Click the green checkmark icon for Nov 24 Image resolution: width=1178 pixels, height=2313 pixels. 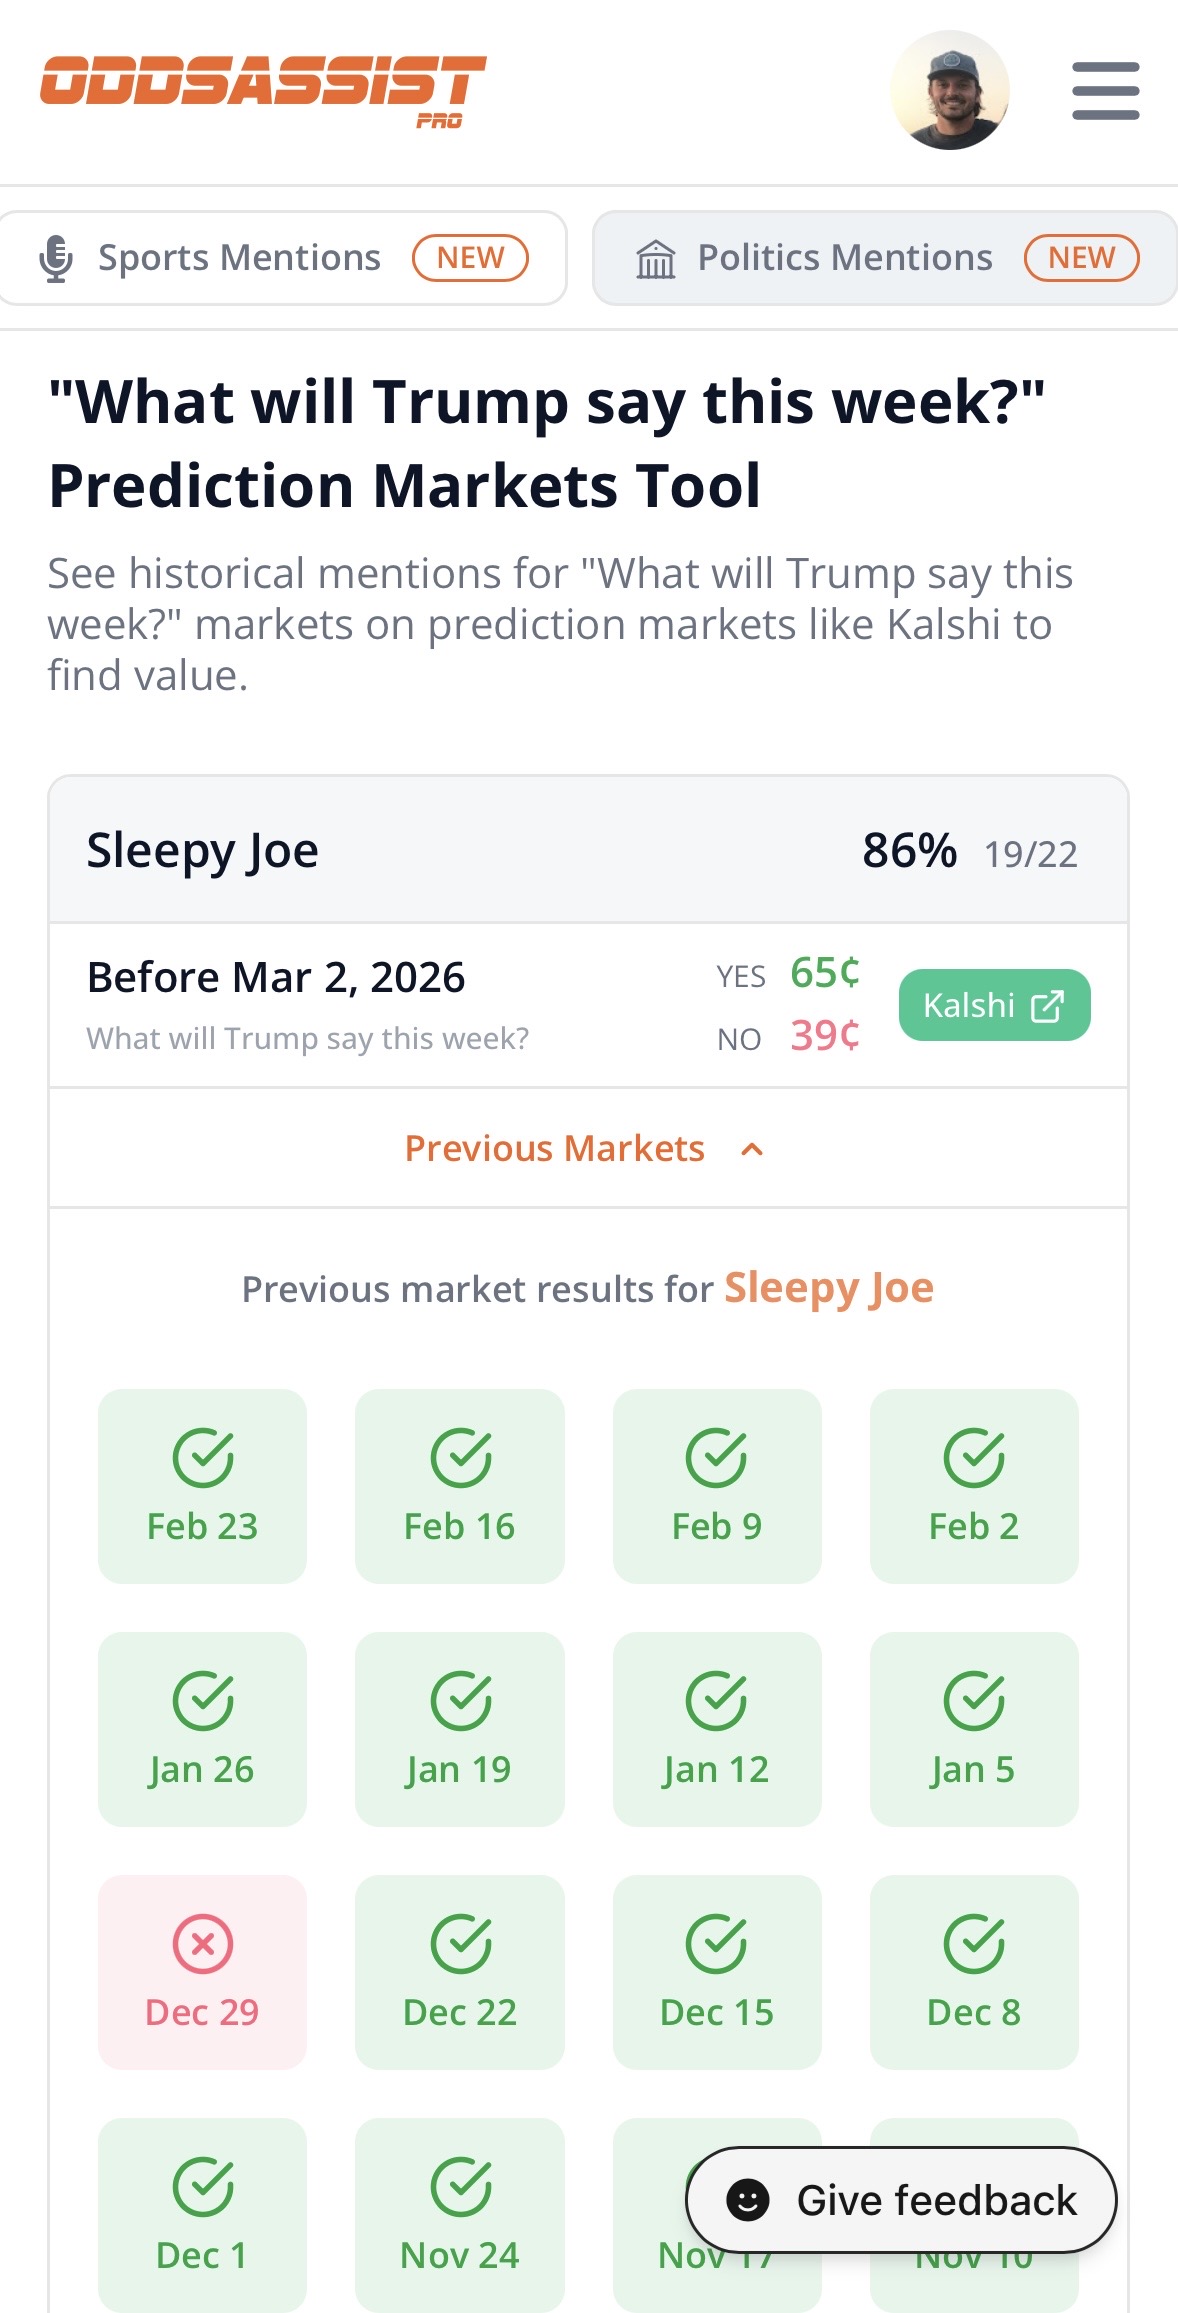point(459,2185)
